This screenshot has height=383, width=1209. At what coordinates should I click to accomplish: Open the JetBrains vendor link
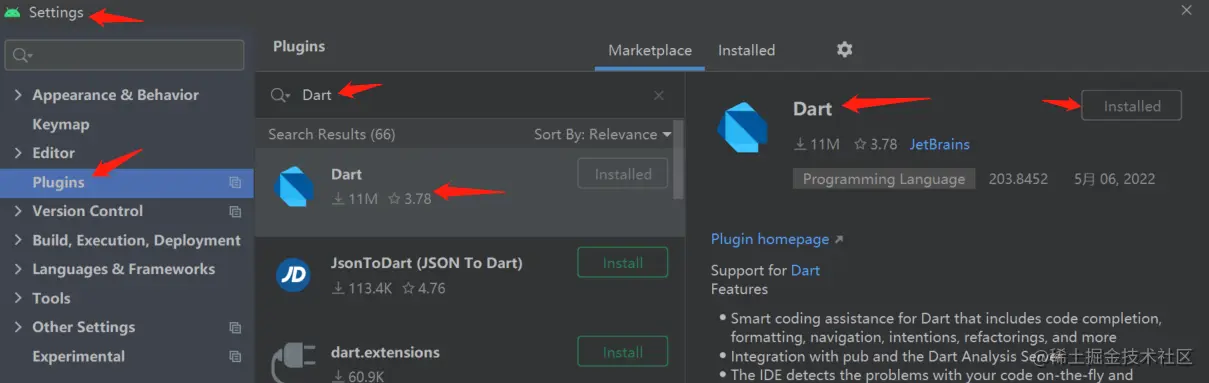point(939,144)
